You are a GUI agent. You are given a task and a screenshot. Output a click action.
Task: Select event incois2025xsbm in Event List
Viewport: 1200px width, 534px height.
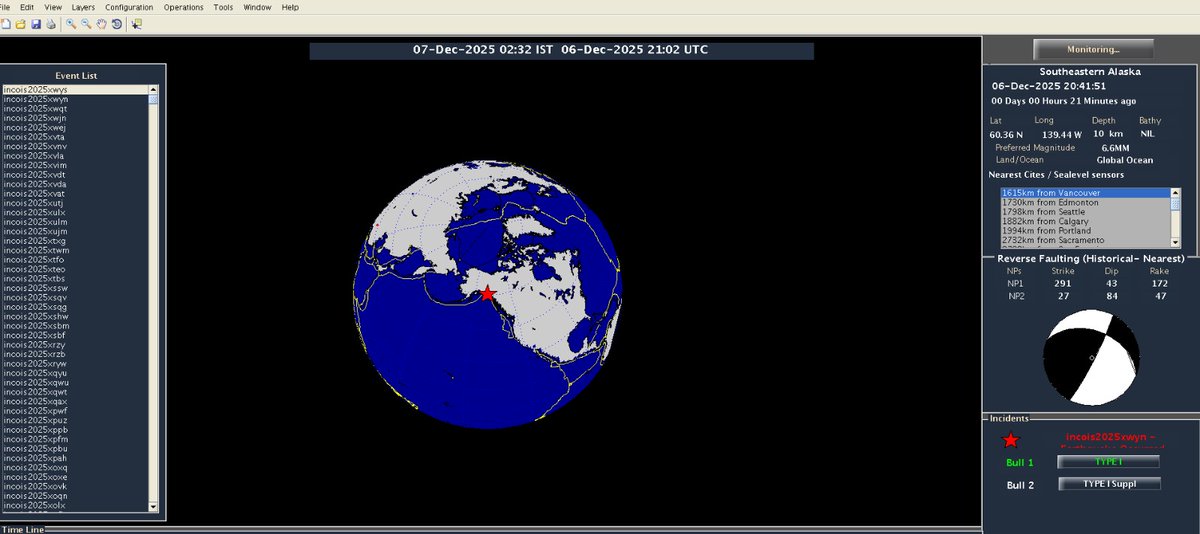click(x=75, y=326)
